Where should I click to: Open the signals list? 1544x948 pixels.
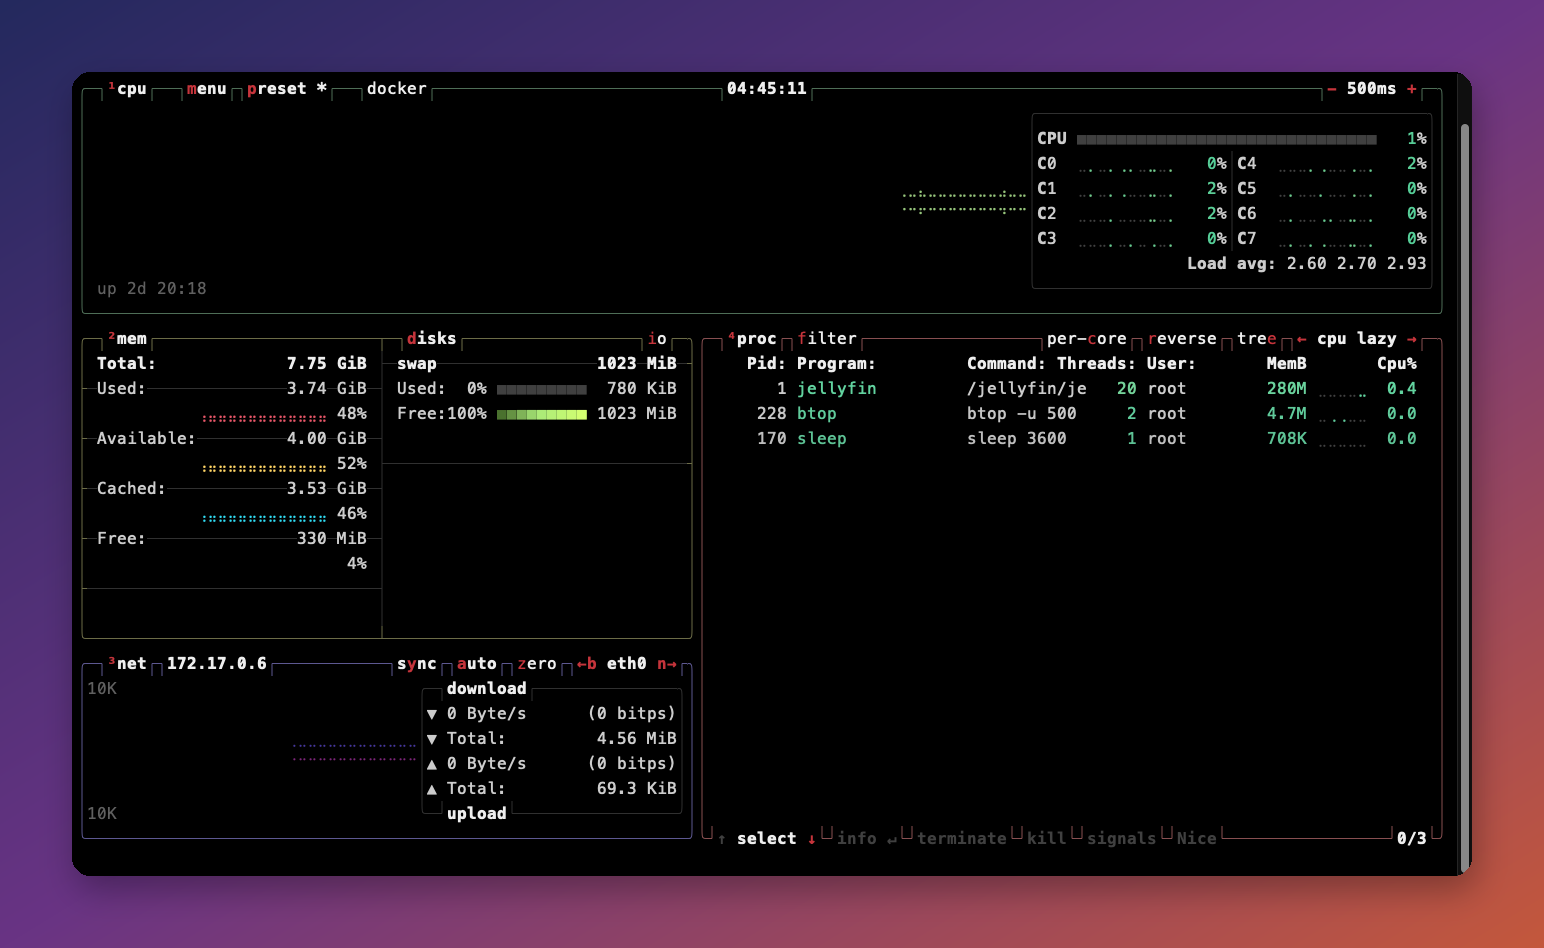pos(1122,839)
